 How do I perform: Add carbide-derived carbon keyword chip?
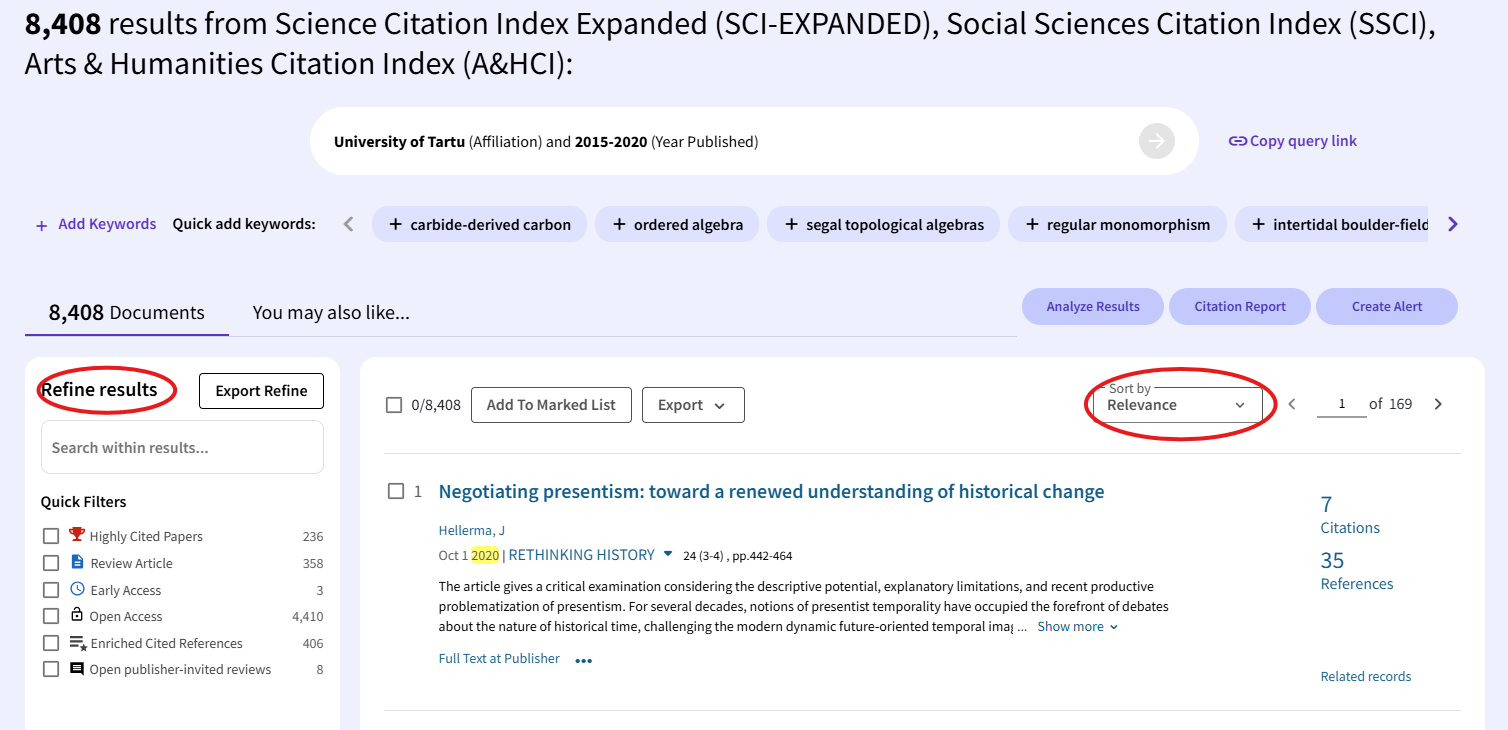tap(480, 225)
